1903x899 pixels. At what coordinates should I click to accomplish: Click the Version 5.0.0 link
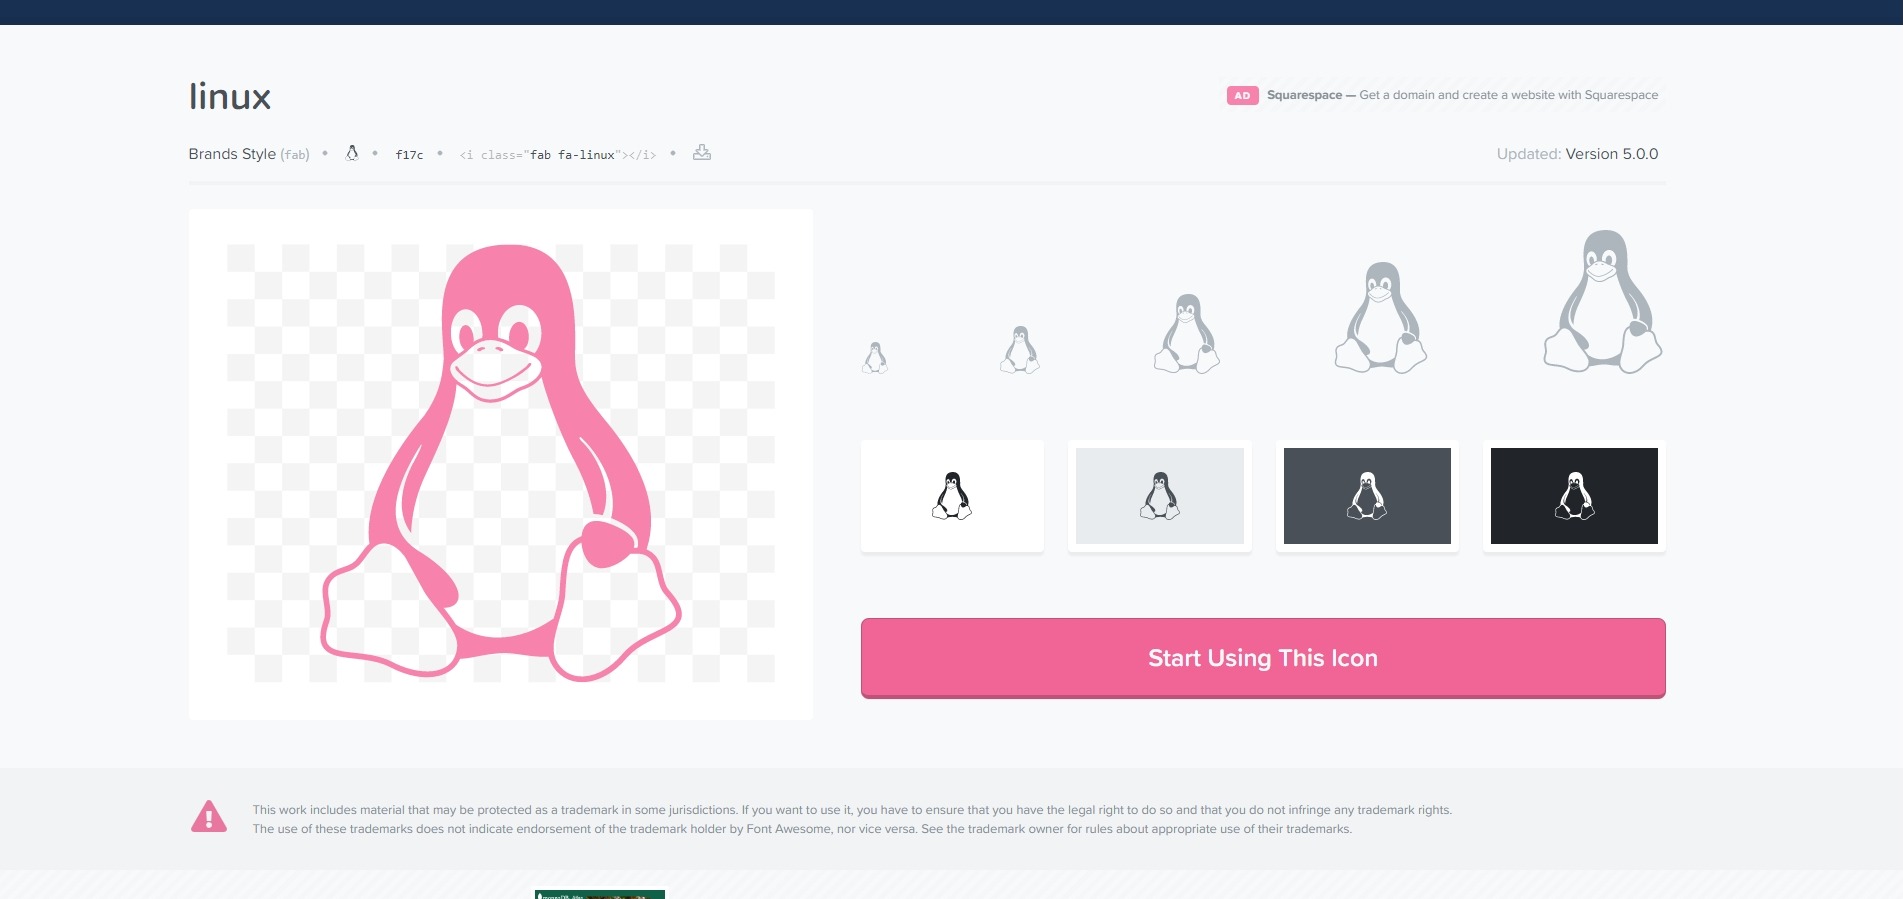point(1611,154)
